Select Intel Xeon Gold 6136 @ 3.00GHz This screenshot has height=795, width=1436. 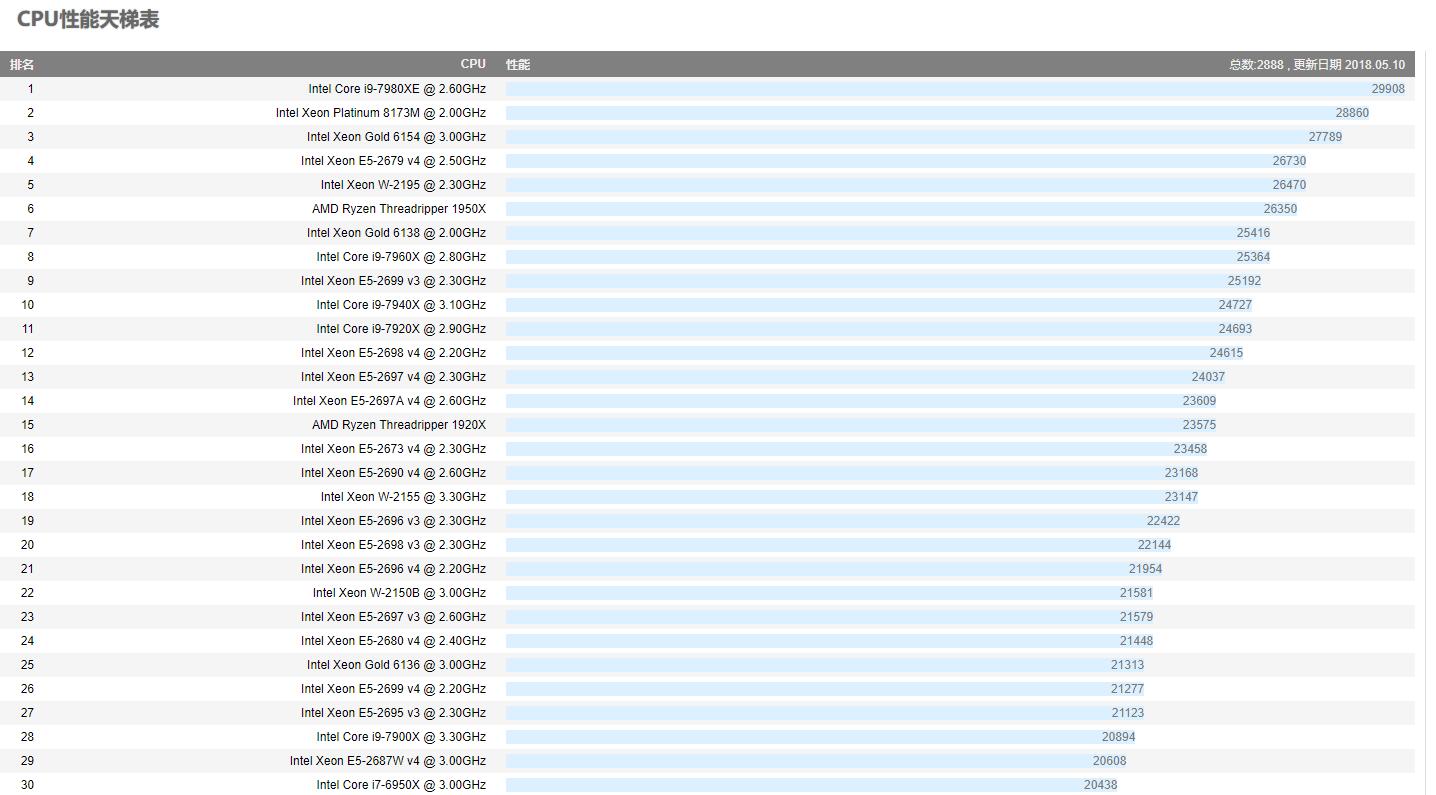[396, 665]
